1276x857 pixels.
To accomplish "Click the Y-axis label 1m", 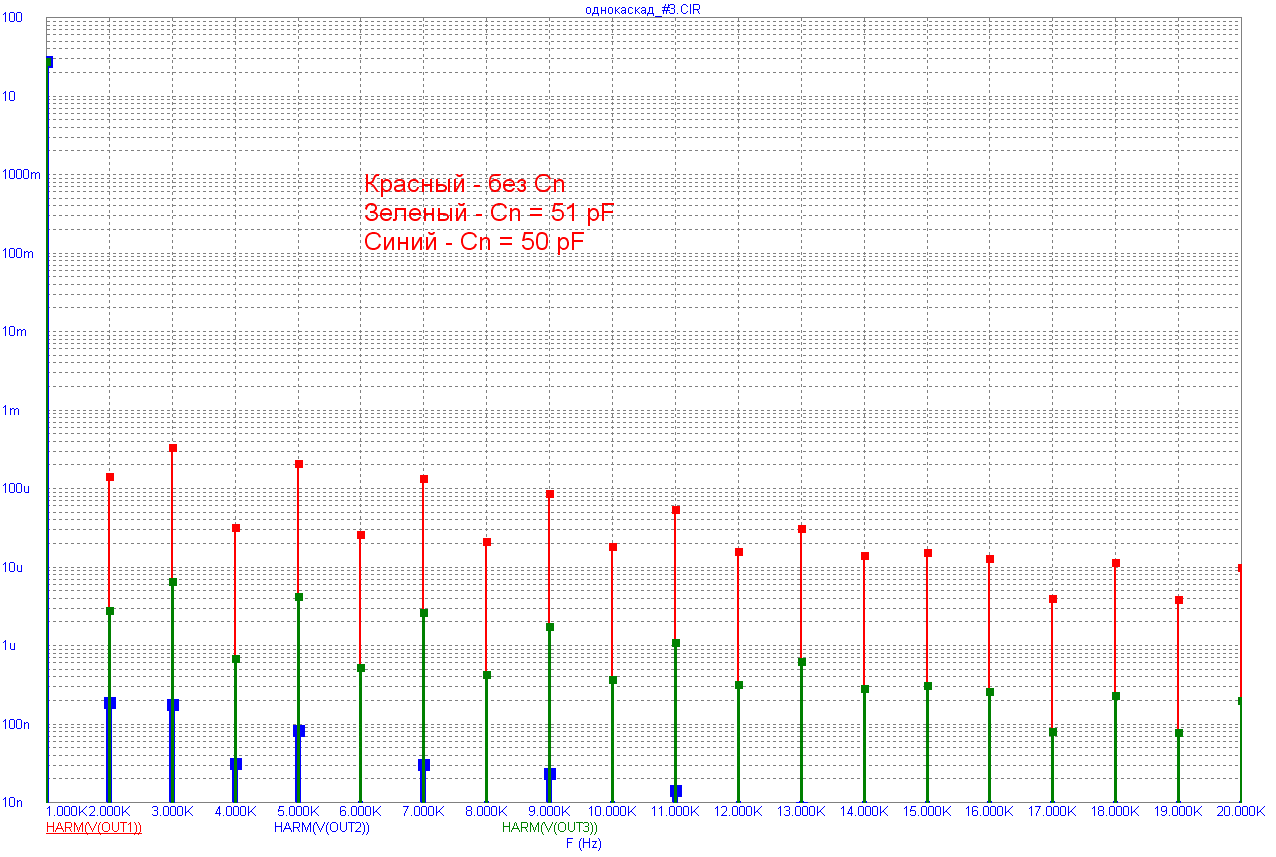I will 11,411.
